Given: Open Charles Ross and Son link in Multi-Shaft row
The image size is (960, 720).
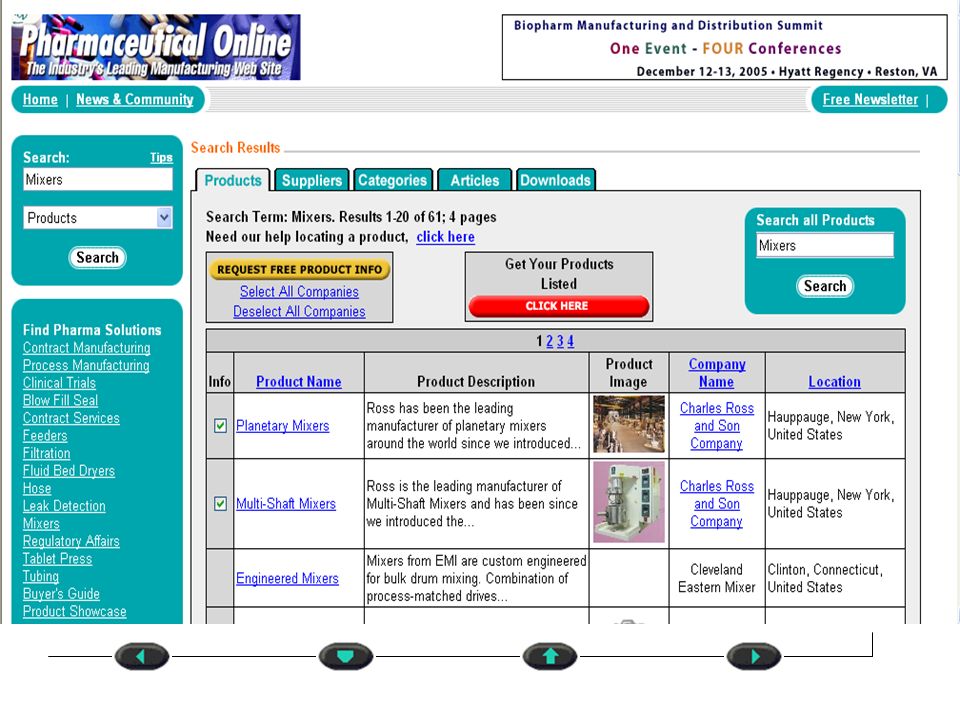Looking at the screenshot, I should (x=717, y=503).
